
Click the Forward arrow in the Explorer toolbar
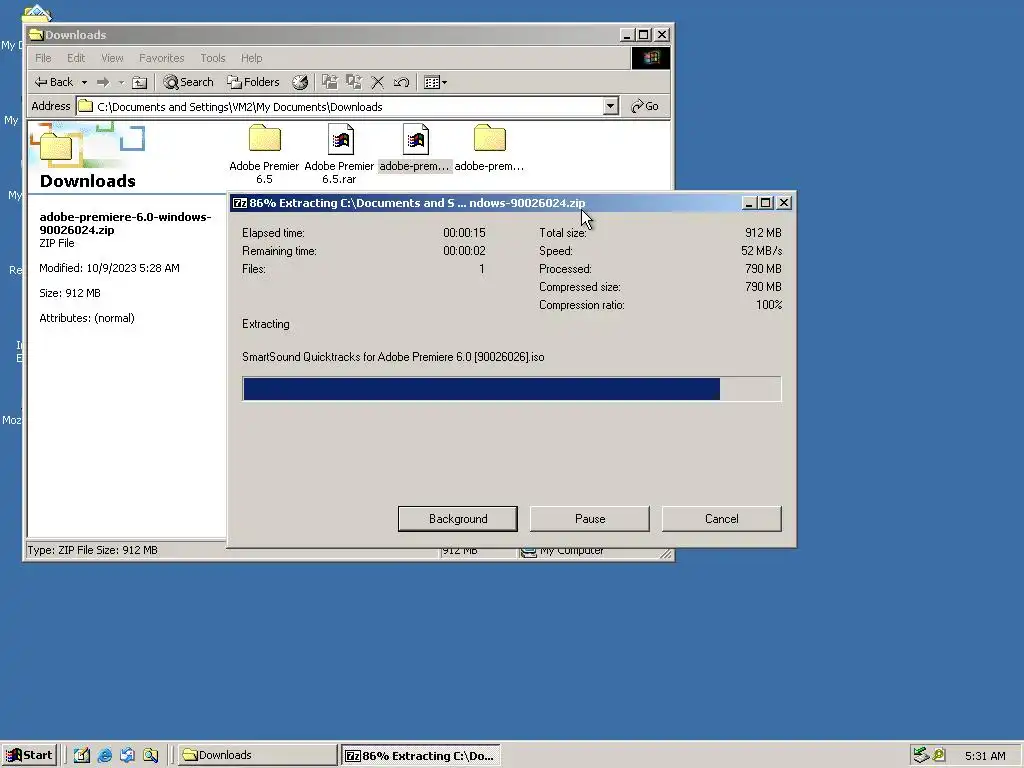point(103,82)
